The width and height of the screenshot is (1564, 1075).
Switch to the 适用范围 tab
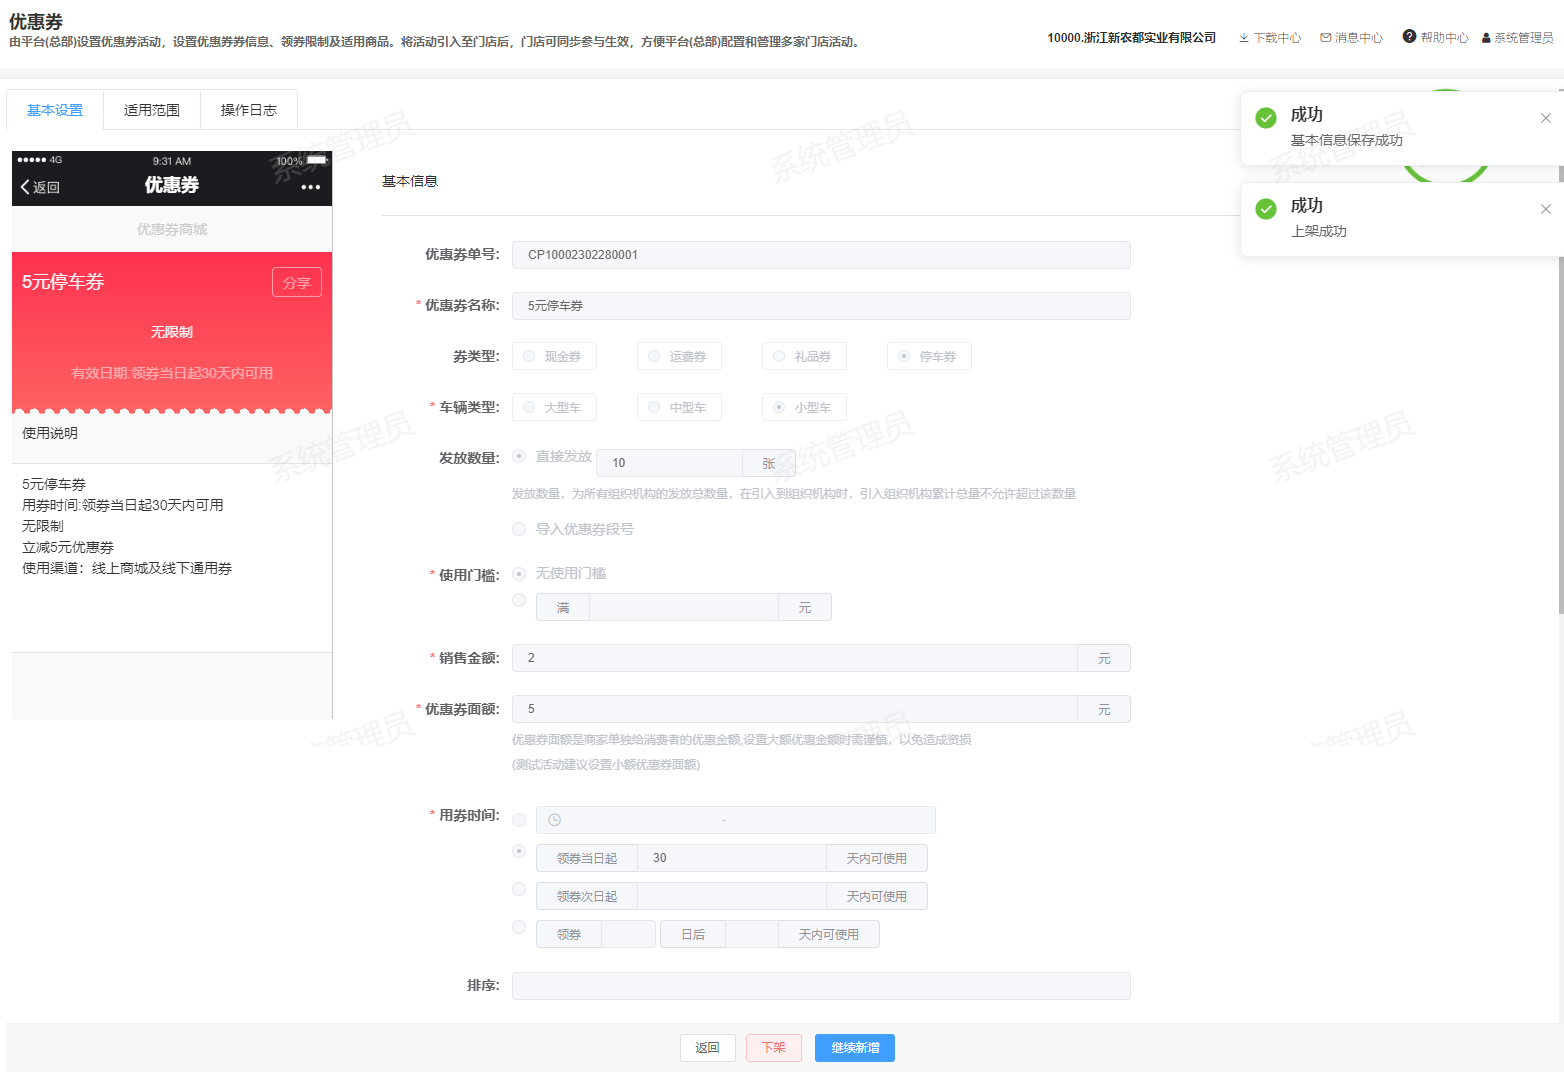tap(152, 110)
